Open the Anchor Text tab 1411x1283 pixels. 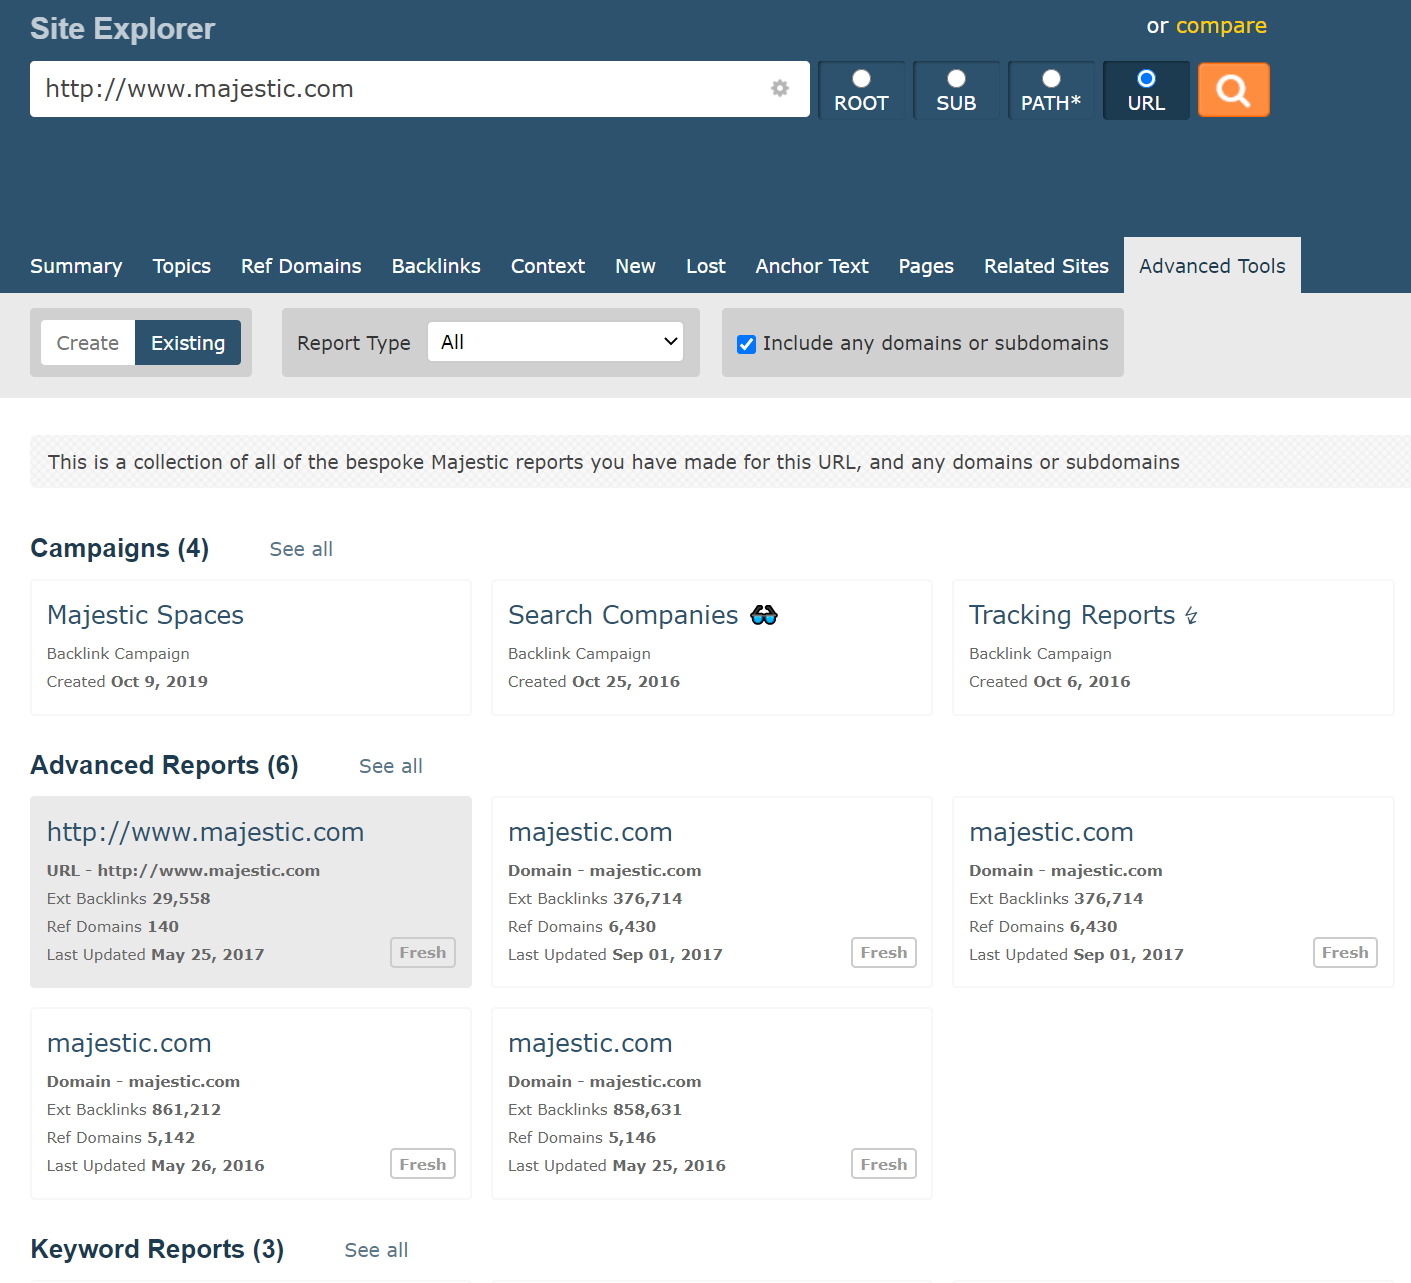(x=812, y=266)
